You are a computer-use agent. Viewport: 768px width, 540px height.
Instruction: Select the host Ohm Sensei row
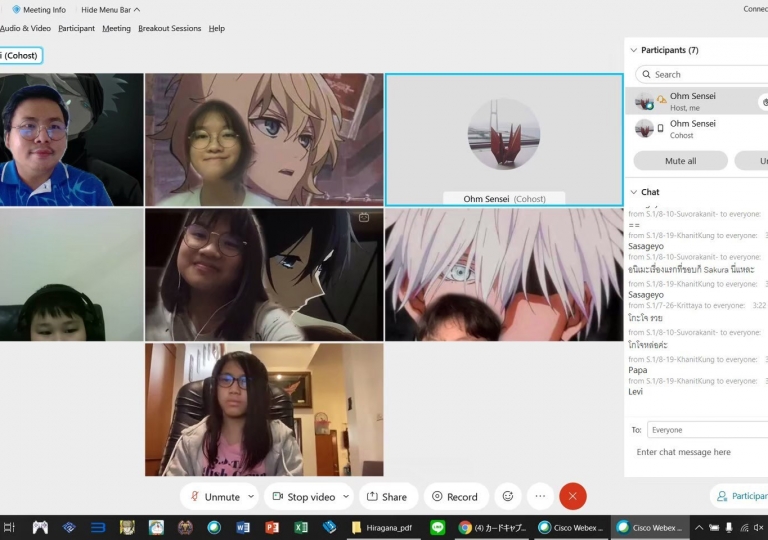[696, 101]
